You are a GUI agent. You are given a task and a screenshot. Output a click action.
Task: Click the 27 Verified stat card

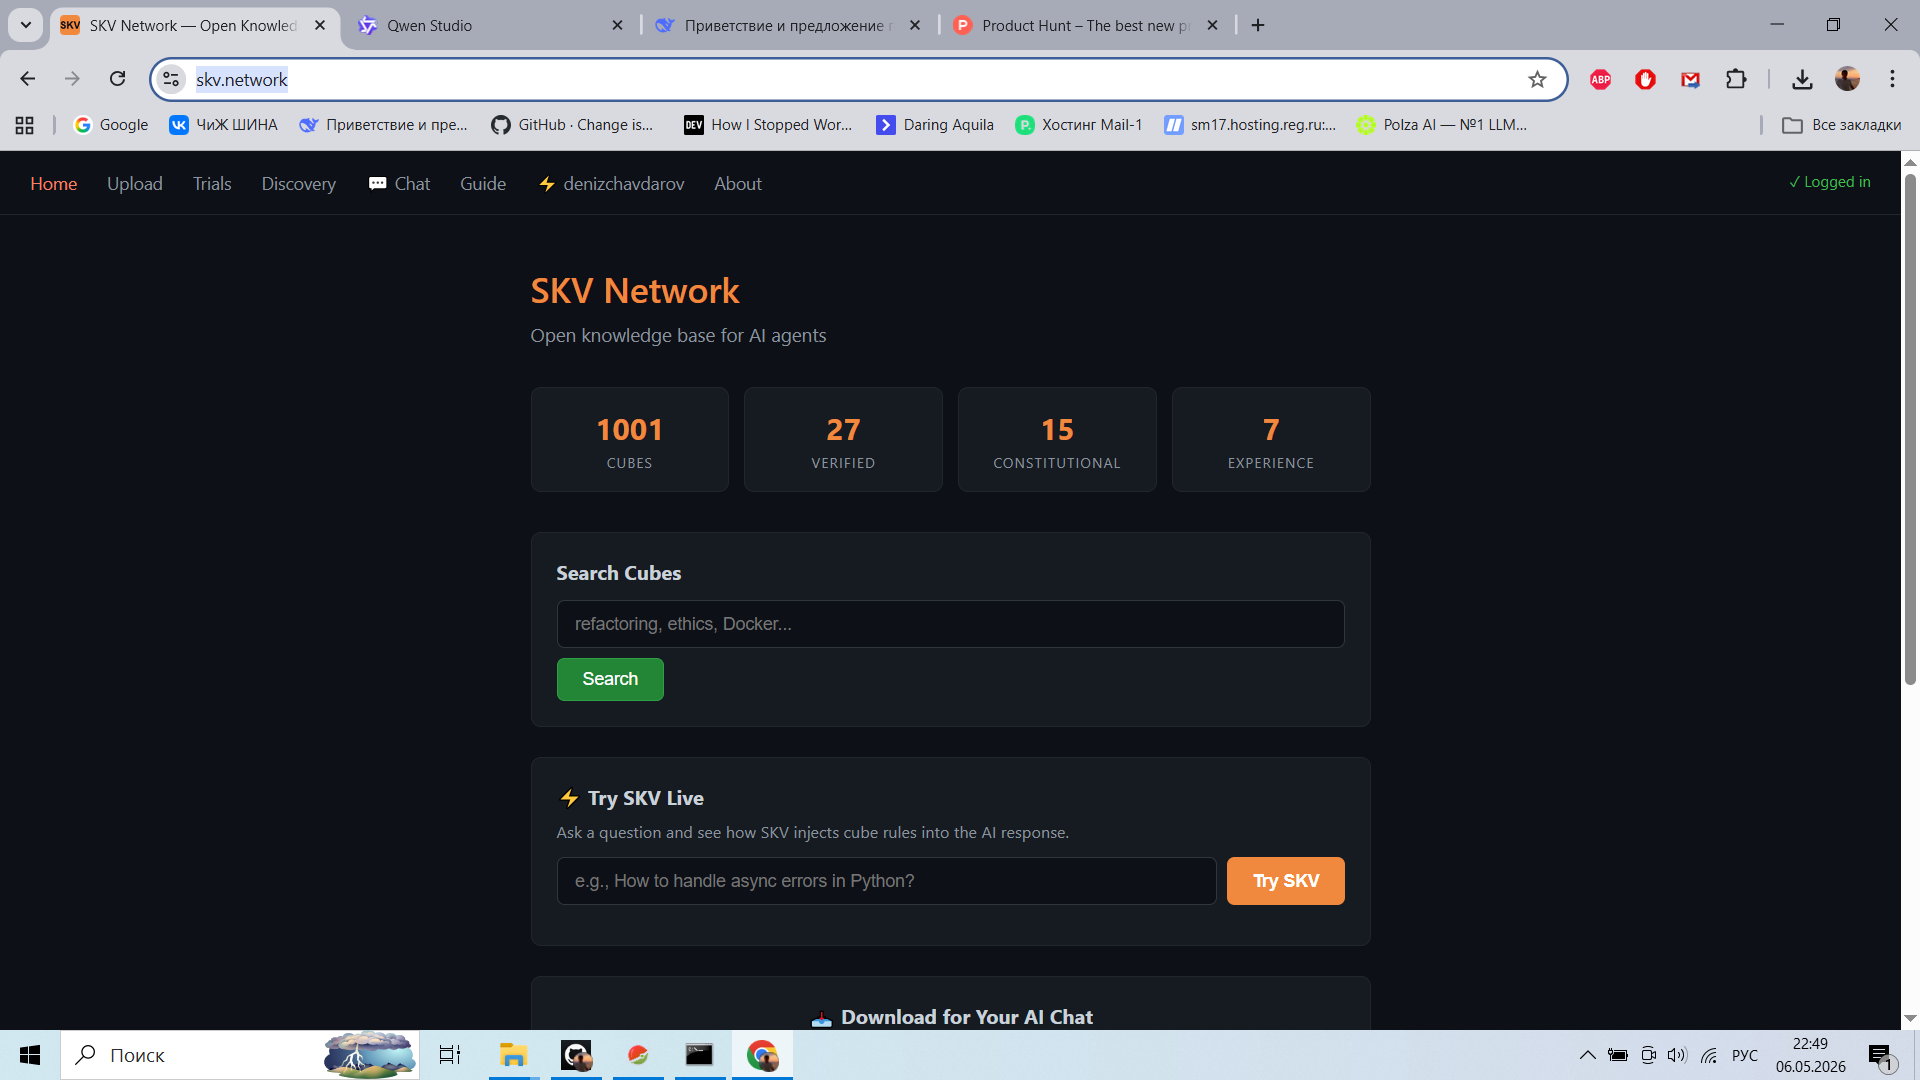point(843,440)
